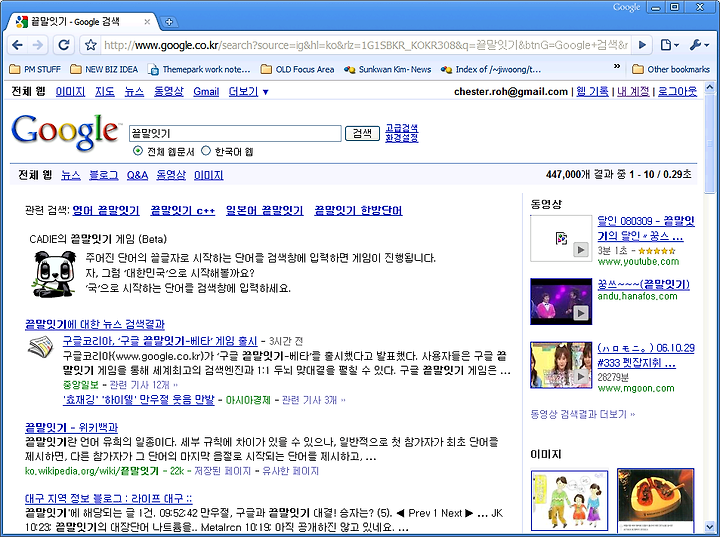Open the 내 계정 account link

[633, 91]
